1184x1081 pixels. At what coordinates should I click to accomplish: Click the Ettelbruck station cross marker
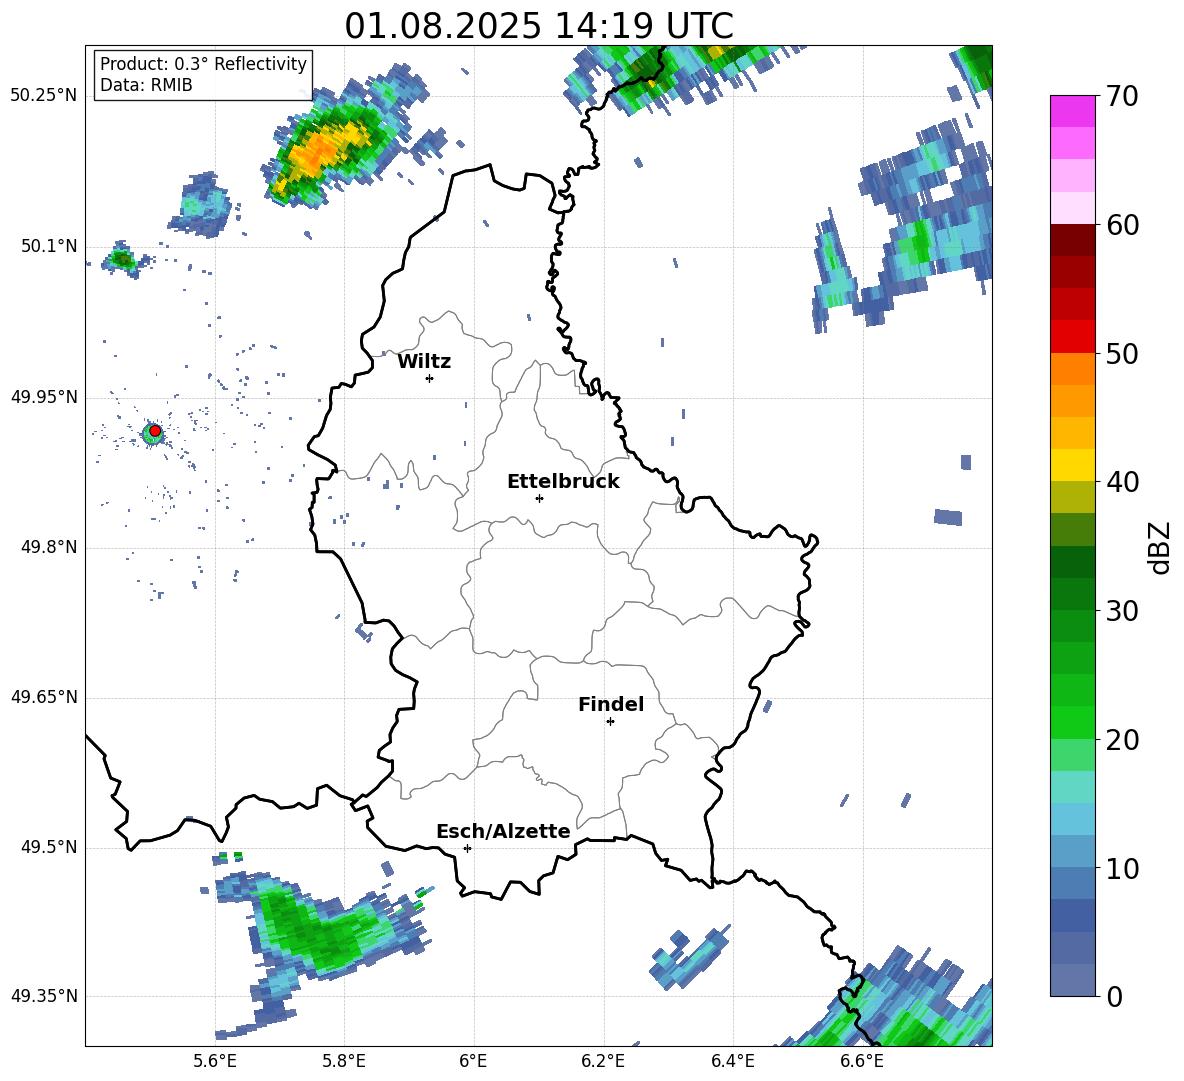pos(539,498)
